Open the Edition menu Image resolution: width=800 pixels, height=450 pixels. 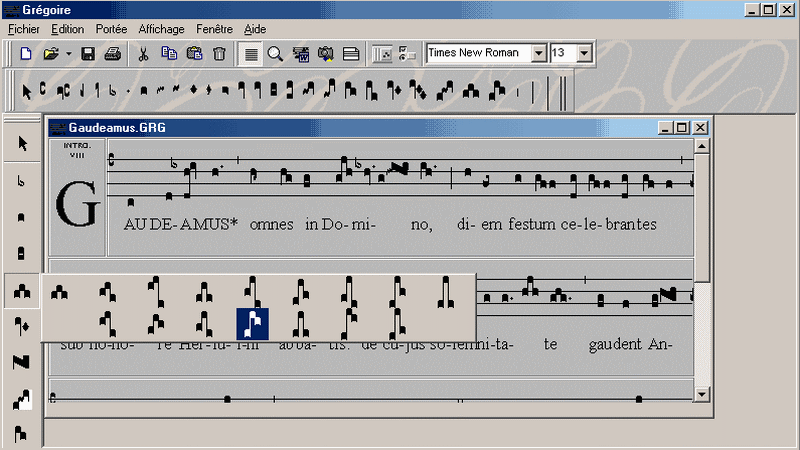pyautogui.click(x=67, y=29)
